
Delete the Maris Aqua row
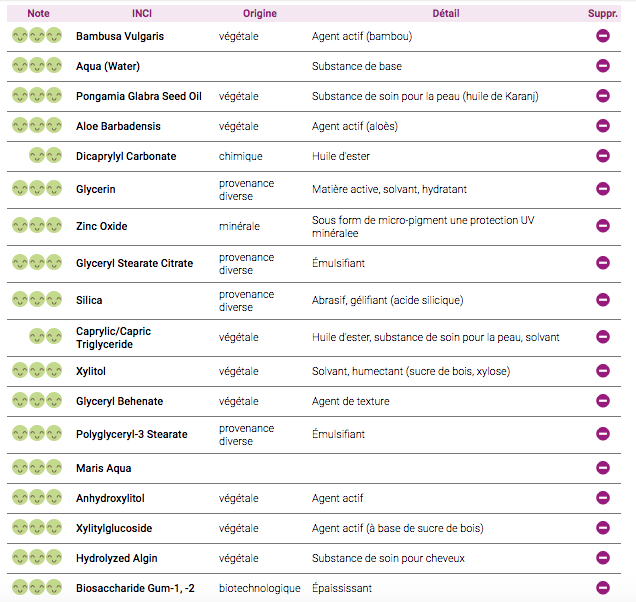click(603, 468)
